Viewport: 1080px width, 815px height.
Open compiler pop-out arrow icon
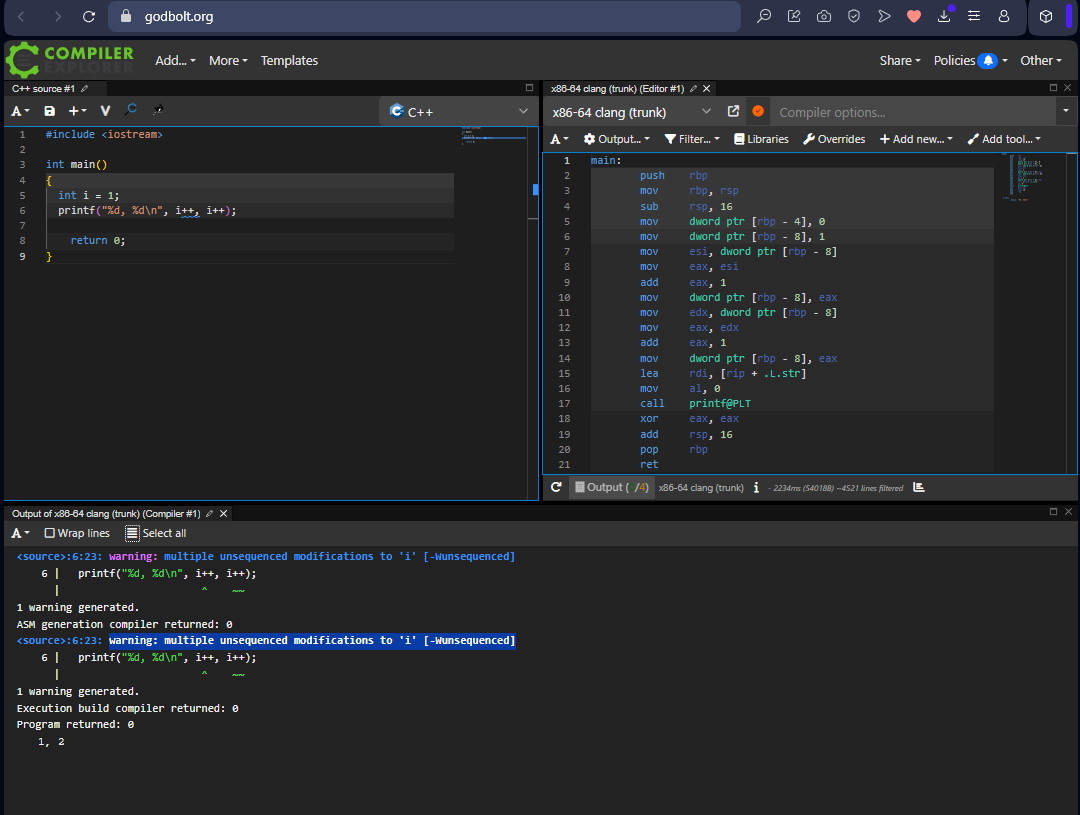tap(733, 112)
